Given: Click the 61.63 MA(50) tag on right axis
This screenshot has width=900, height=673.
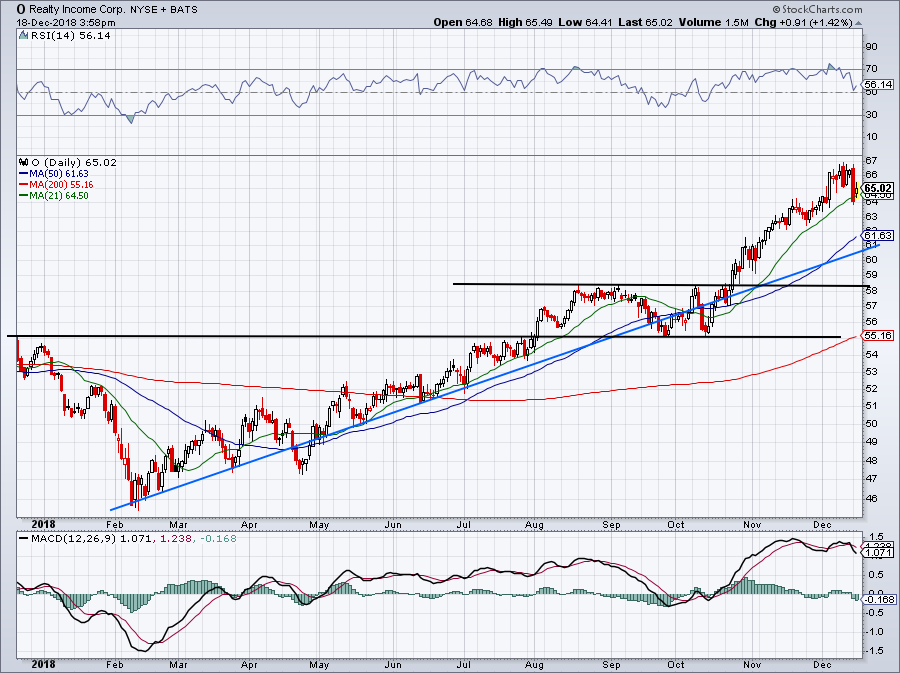Looking at the screenshot, I should pyautogui.click(x=879, y=235).
